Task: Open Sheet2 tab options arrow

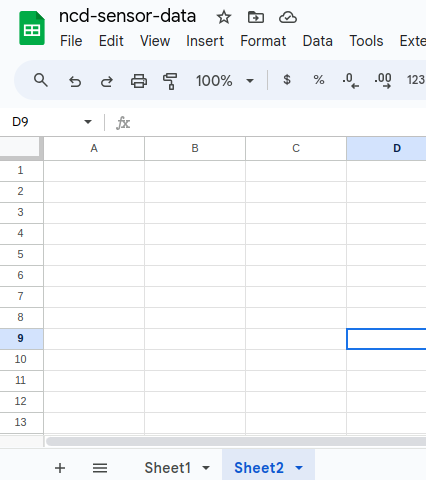Action: tap(299, 468)
